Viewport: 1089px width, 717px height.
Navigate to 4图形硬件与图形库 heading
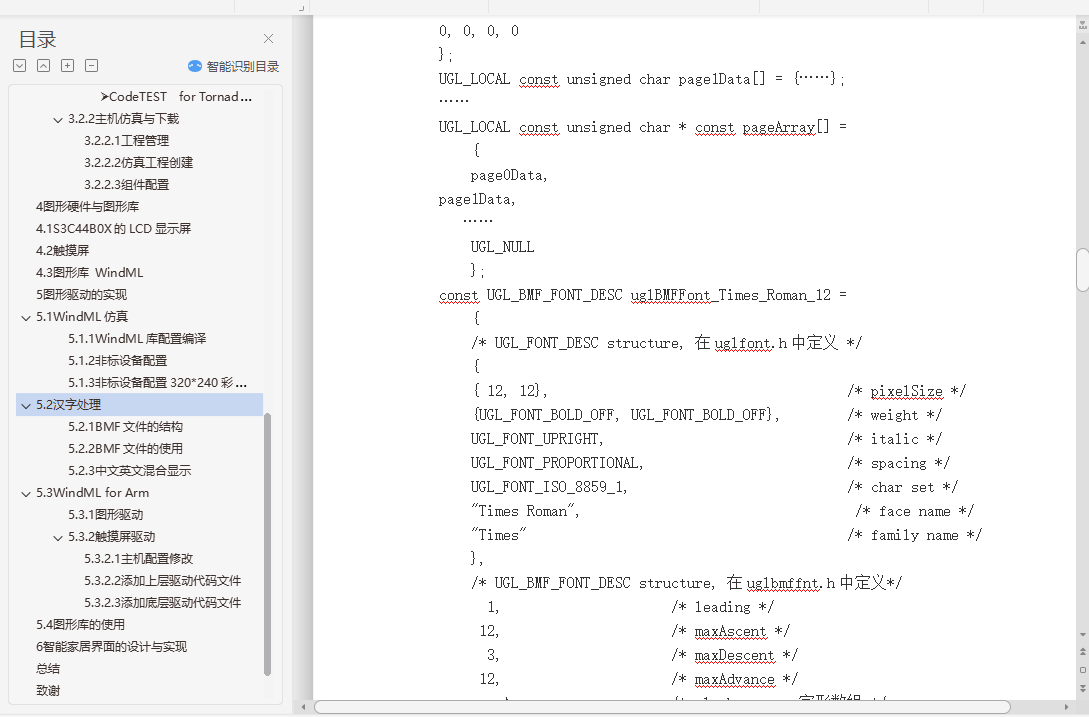point(88,206)
